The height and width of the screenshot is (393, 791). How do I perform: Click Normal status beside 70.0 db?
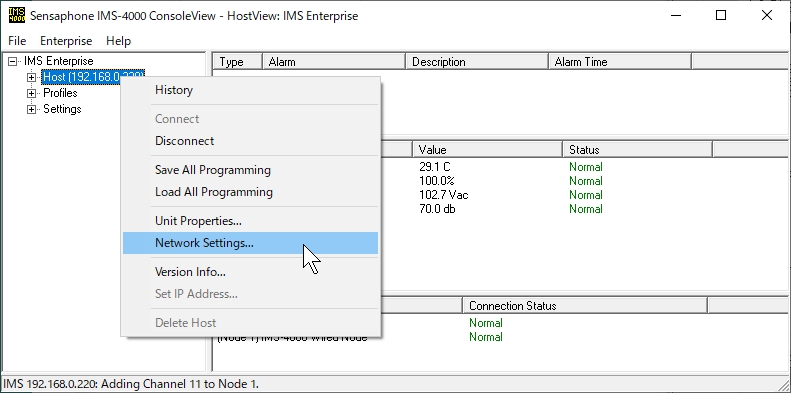pos(586,209)
